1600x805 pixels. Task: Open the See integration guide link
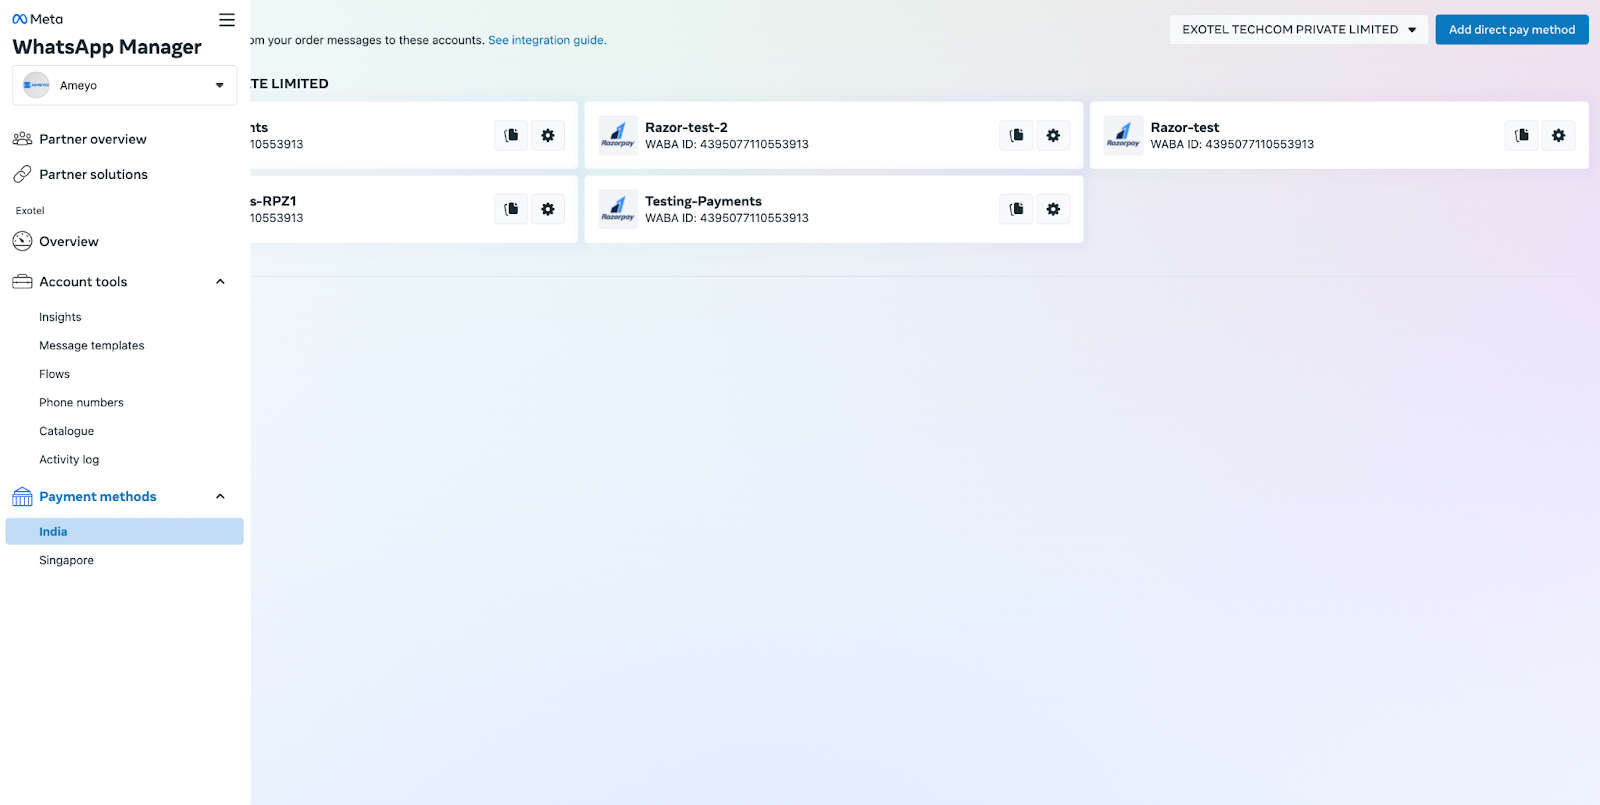[547, 41]
